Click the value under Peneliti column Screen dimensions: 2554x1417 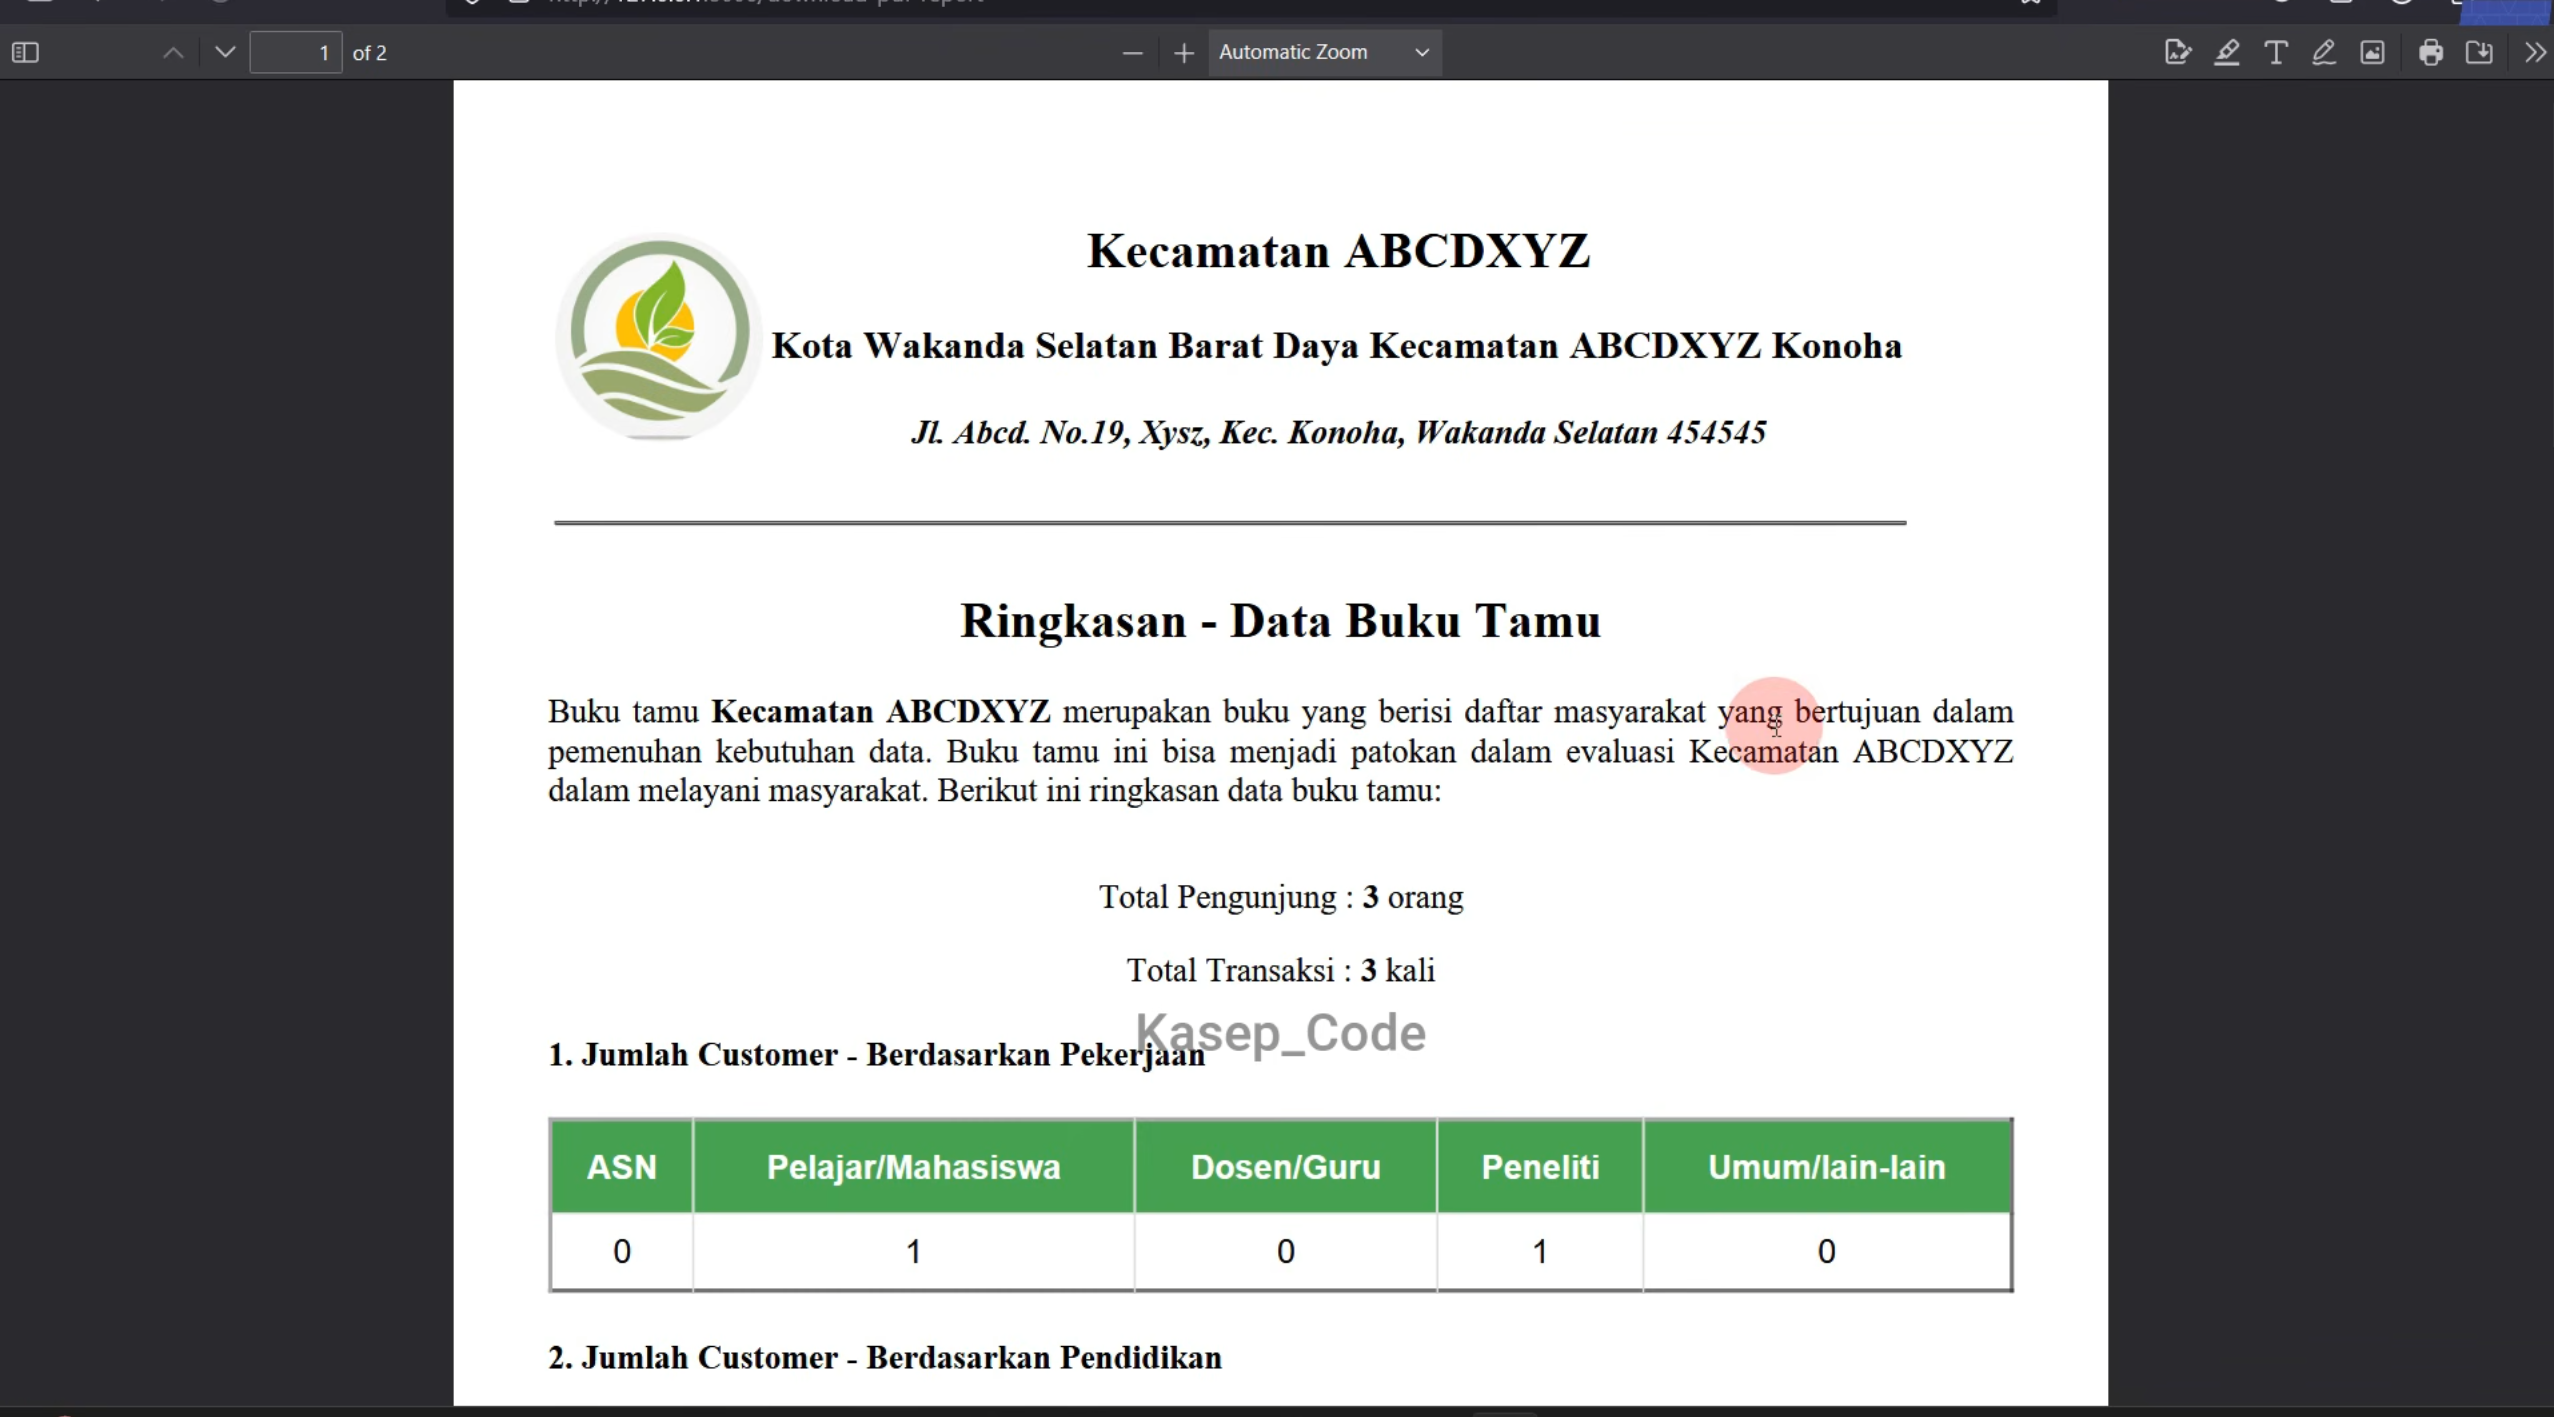pos(1540,1251)
